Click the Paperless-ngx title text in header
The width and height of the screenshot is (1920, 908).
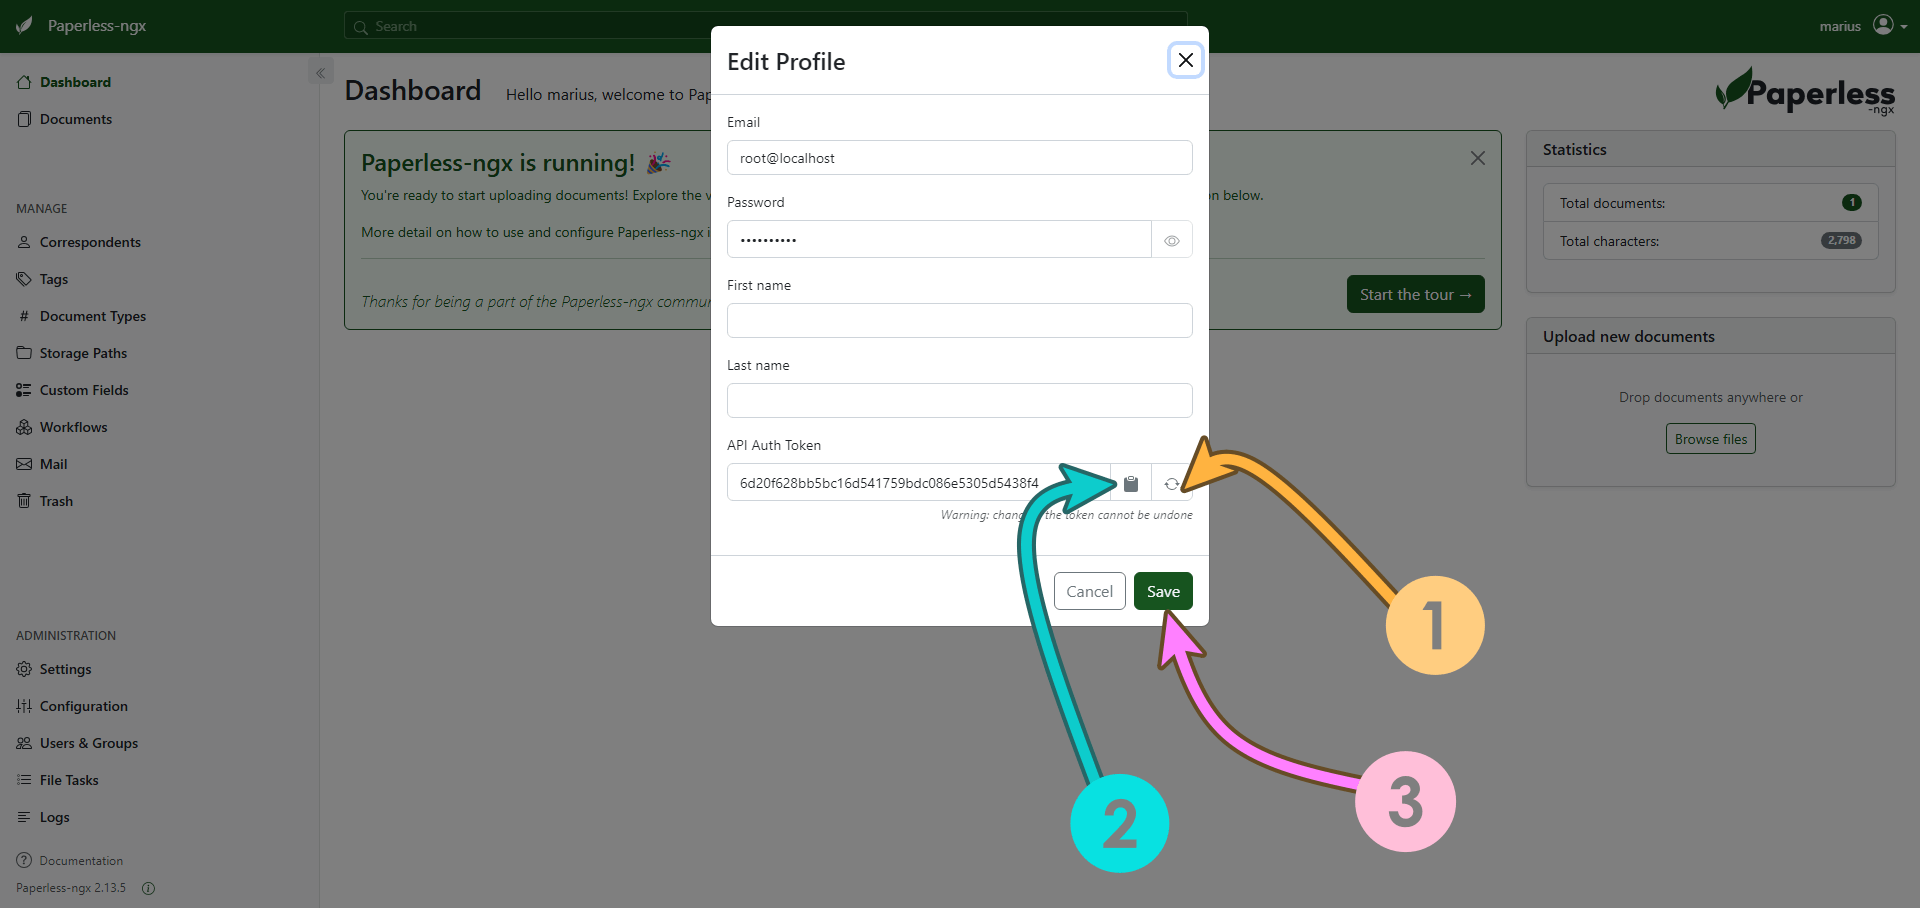coord(97,26)
